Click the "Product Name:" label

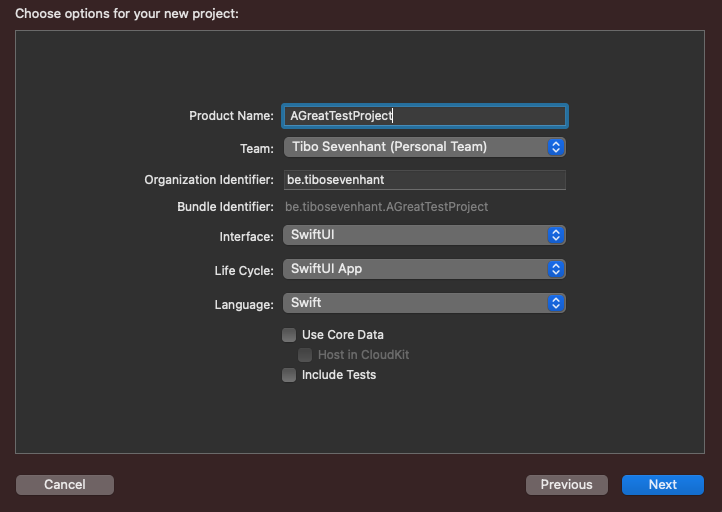coord(231,116)
